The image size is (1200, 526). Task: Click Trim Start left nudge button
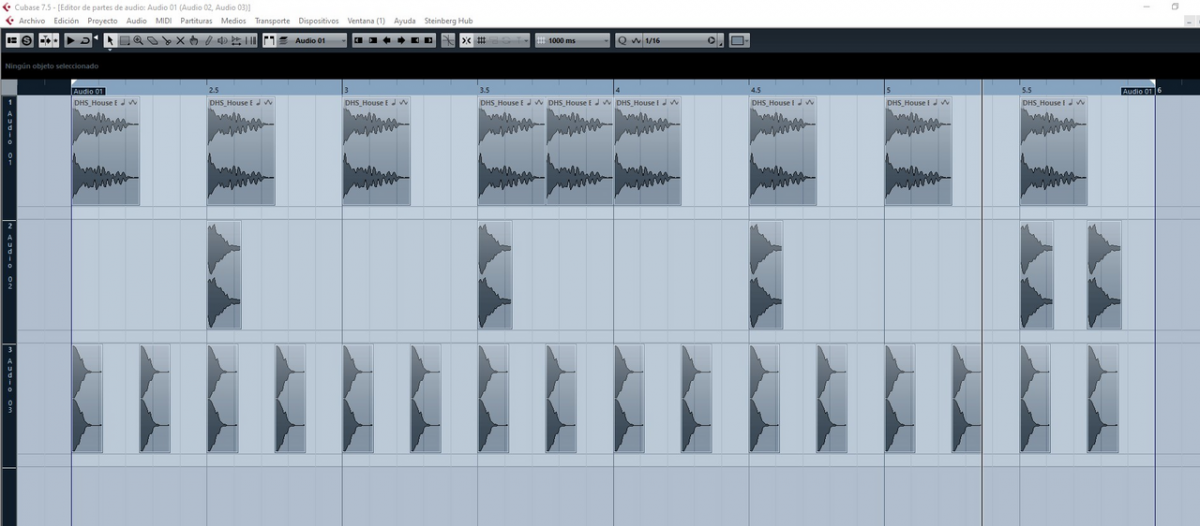tap(359, 40)
